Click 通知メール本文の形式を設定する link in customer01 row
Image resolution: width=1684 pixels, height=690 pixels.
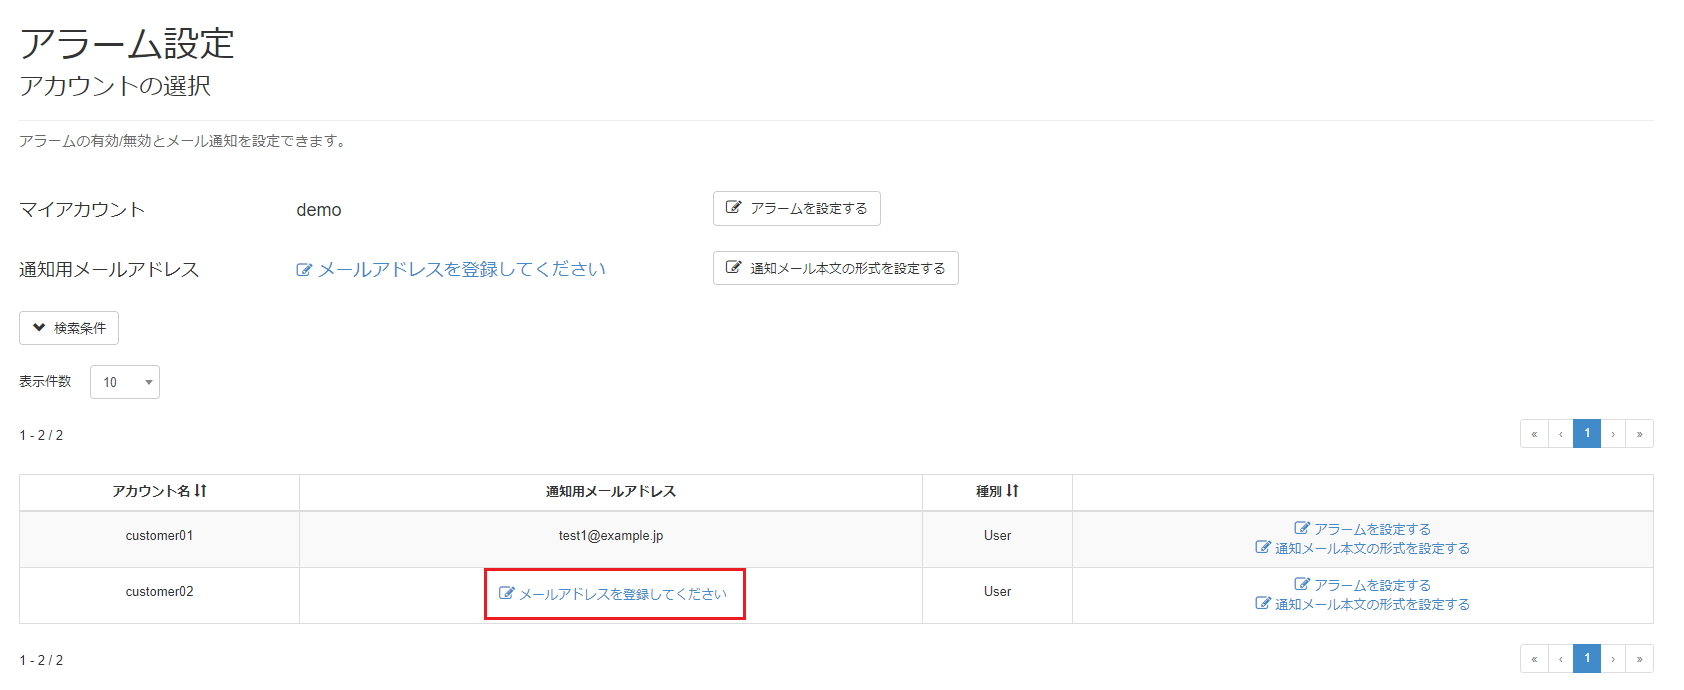coord(1362,548)
